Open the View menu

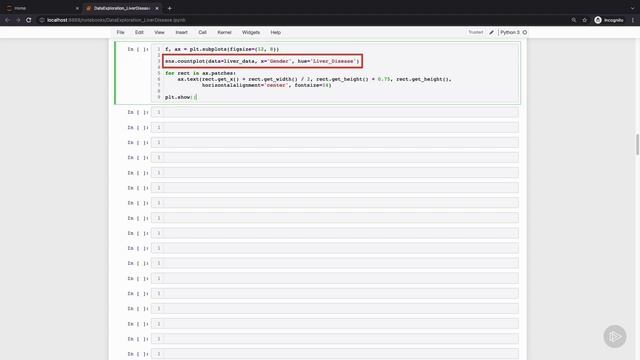[159, 32]
